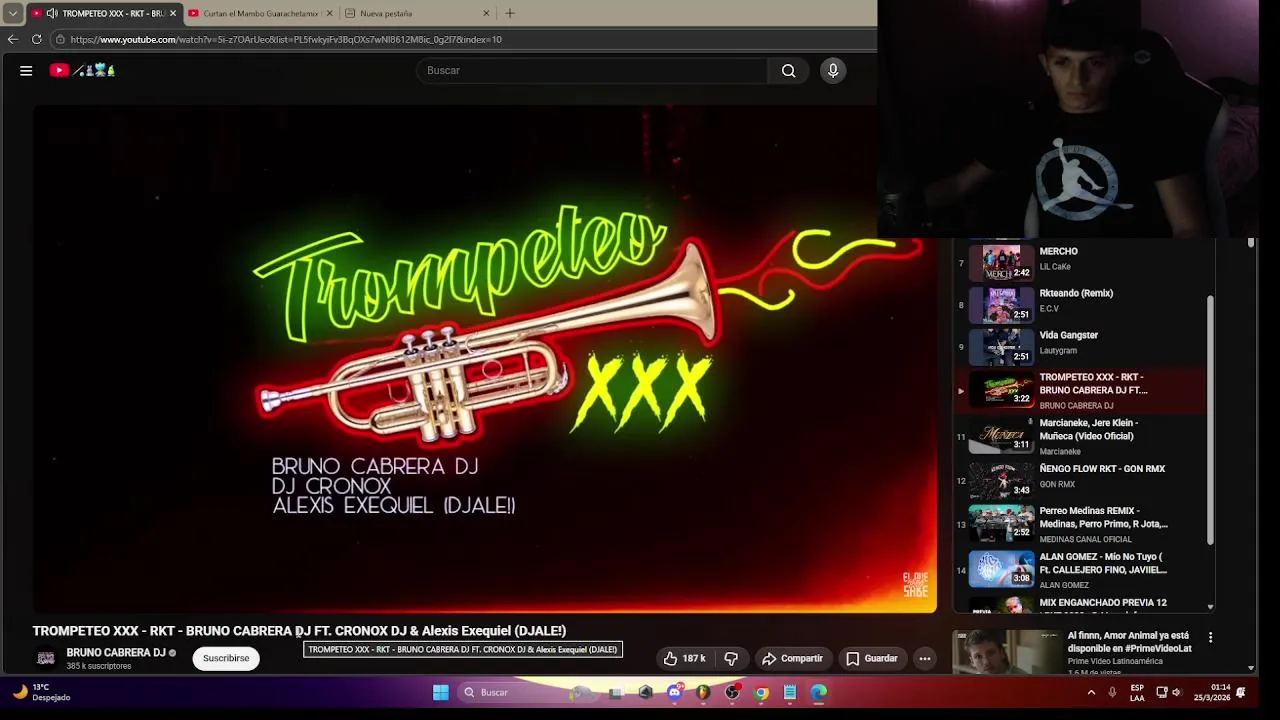Dislike the video with thumbs down
The width and height of the screenshot is (1280, 720).
pyautogui.click(x=731, y=658)
